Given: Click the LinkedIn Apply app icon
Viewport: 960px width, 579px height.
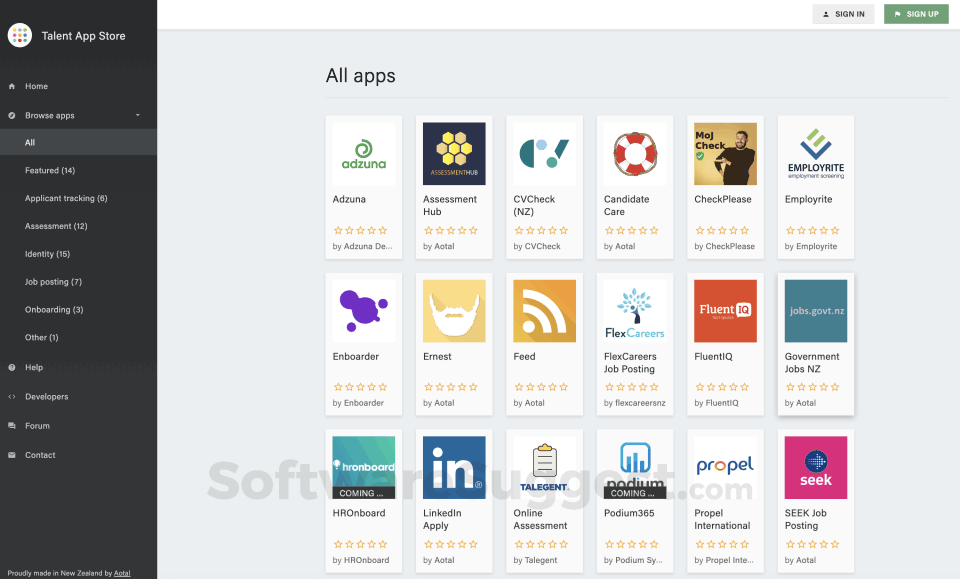Looking at the screenshot, I should [x=454, y=467].
